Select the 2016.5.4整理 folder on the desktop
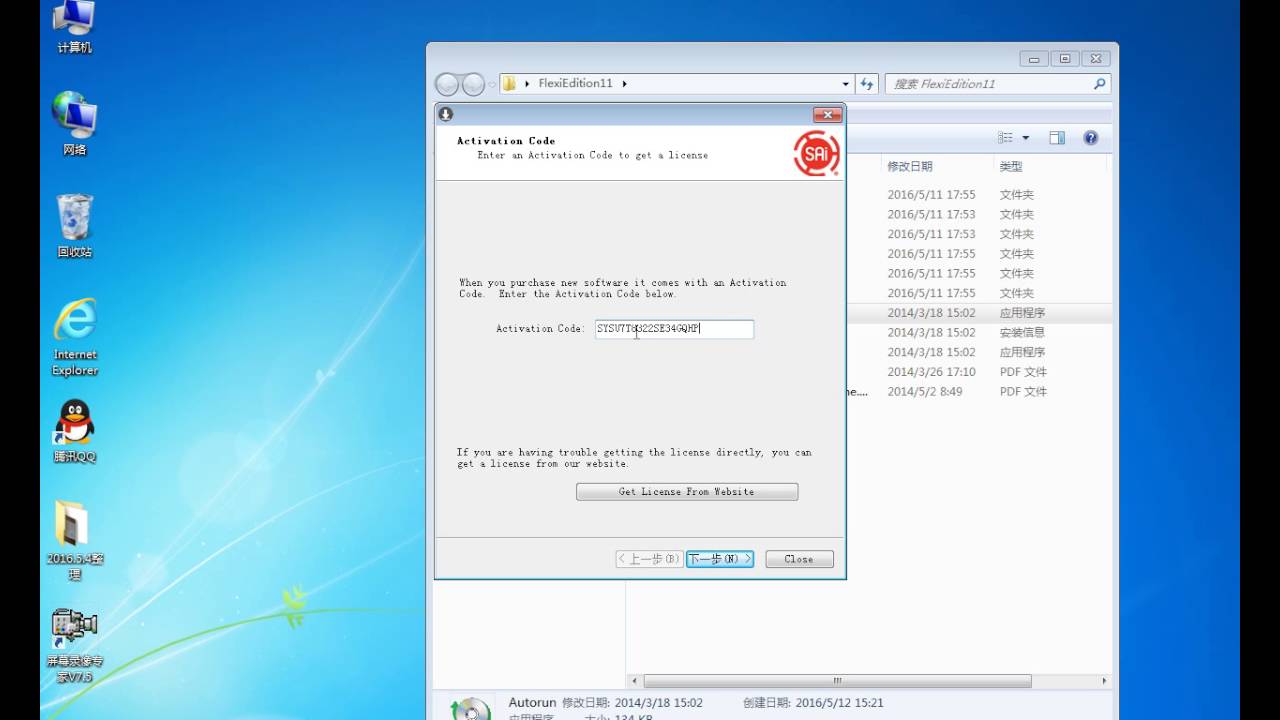The height and width of the screenshot is (720, 1280). point(74,540)
